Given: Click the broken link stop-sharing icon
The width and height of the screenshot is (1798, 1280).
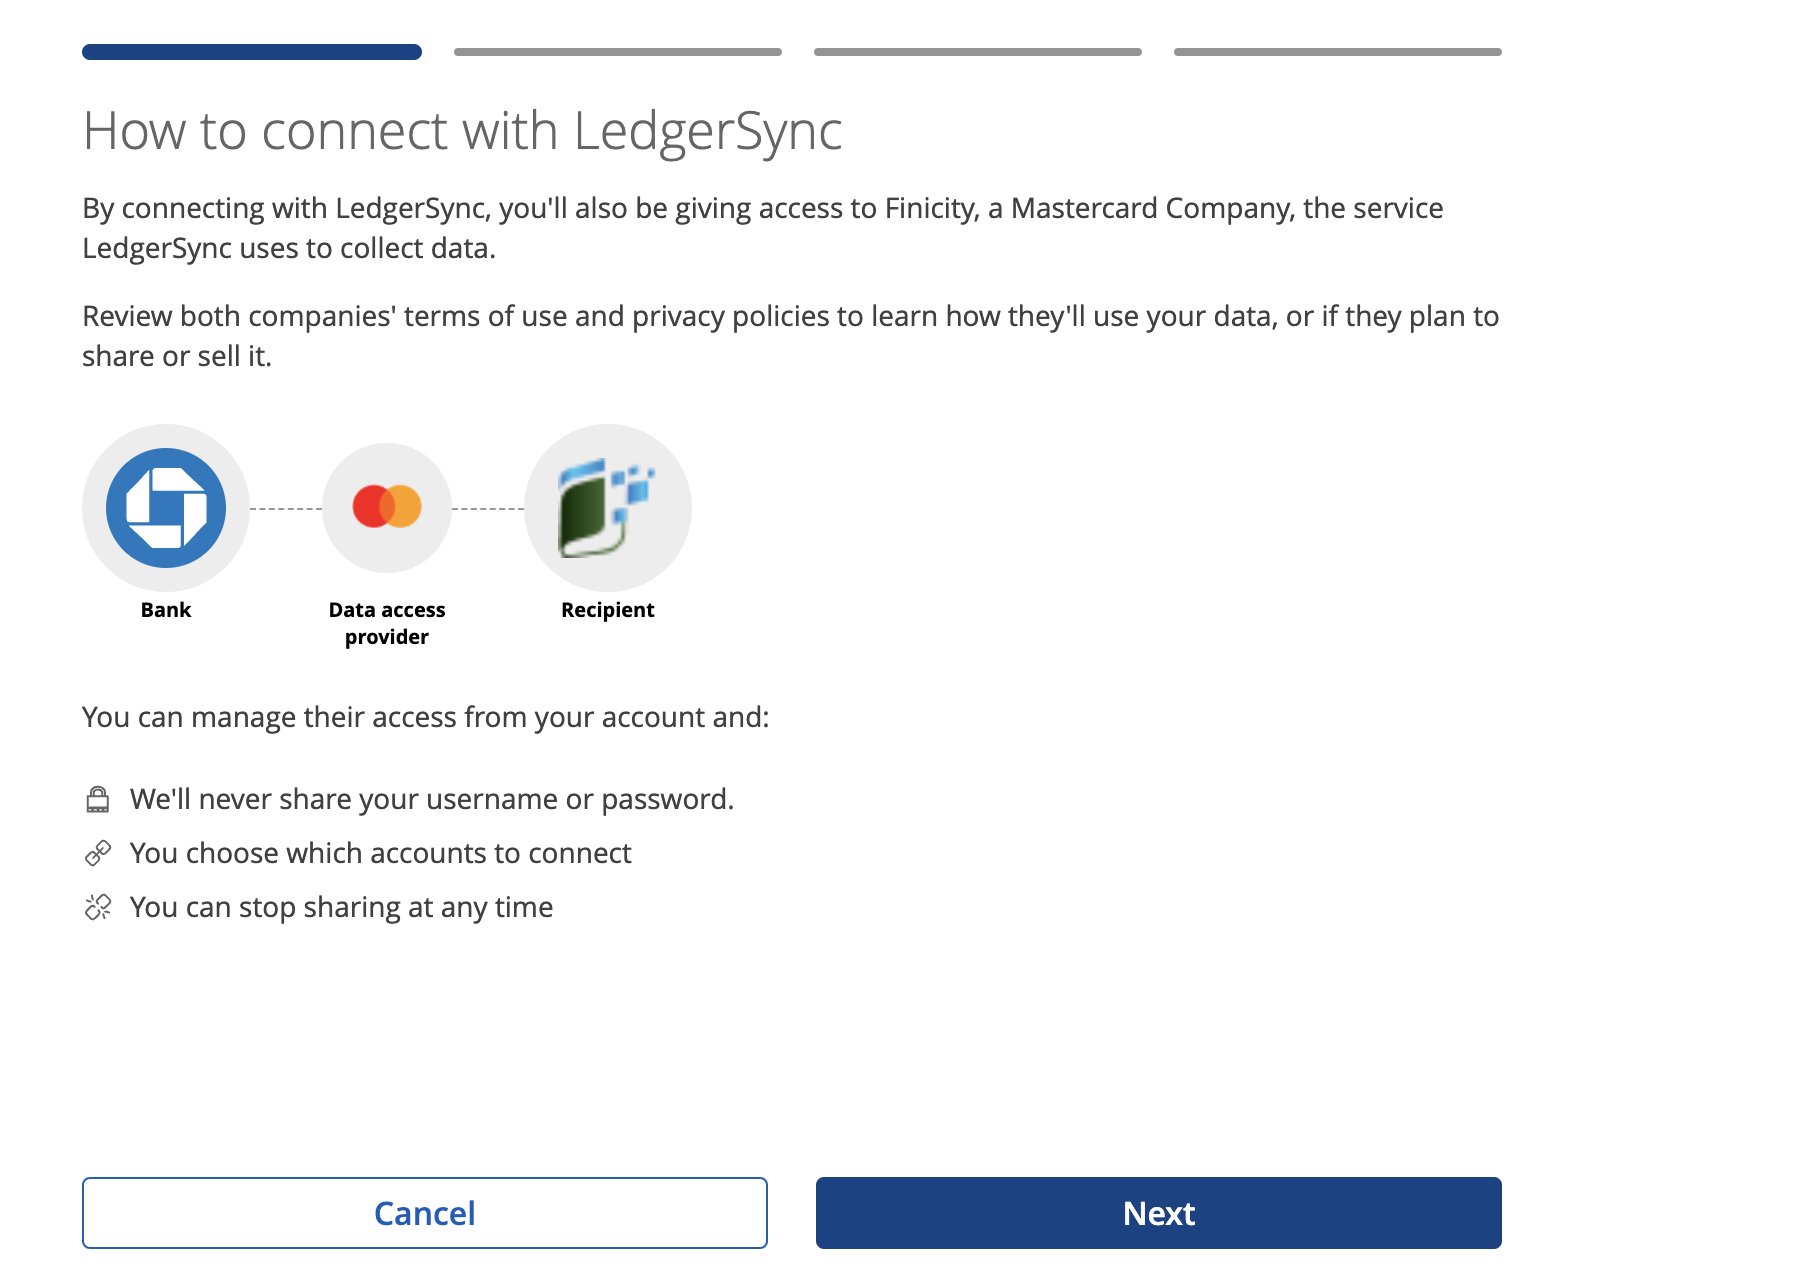Looking at the screenshot, I should (x=98, y=907).
